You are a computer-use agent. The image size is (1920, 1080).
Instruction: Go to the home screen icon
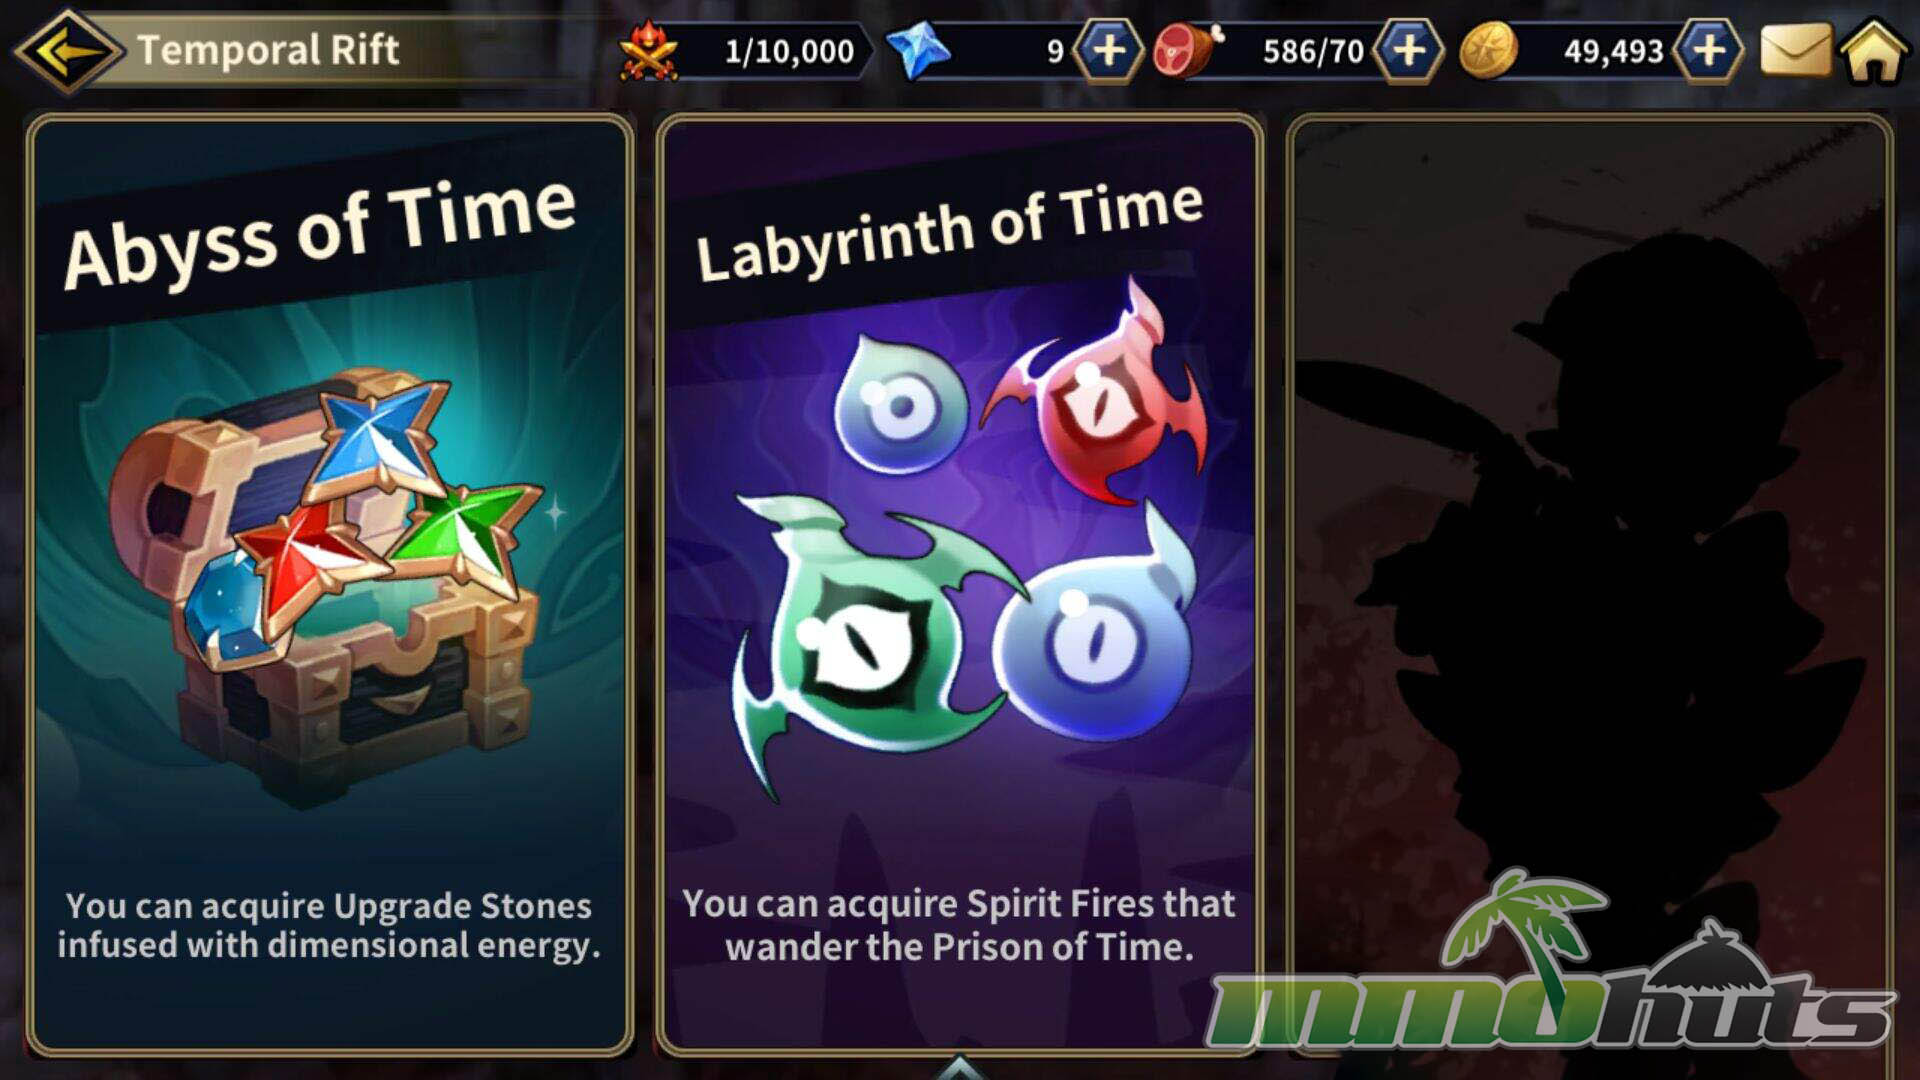[1874, 50]
